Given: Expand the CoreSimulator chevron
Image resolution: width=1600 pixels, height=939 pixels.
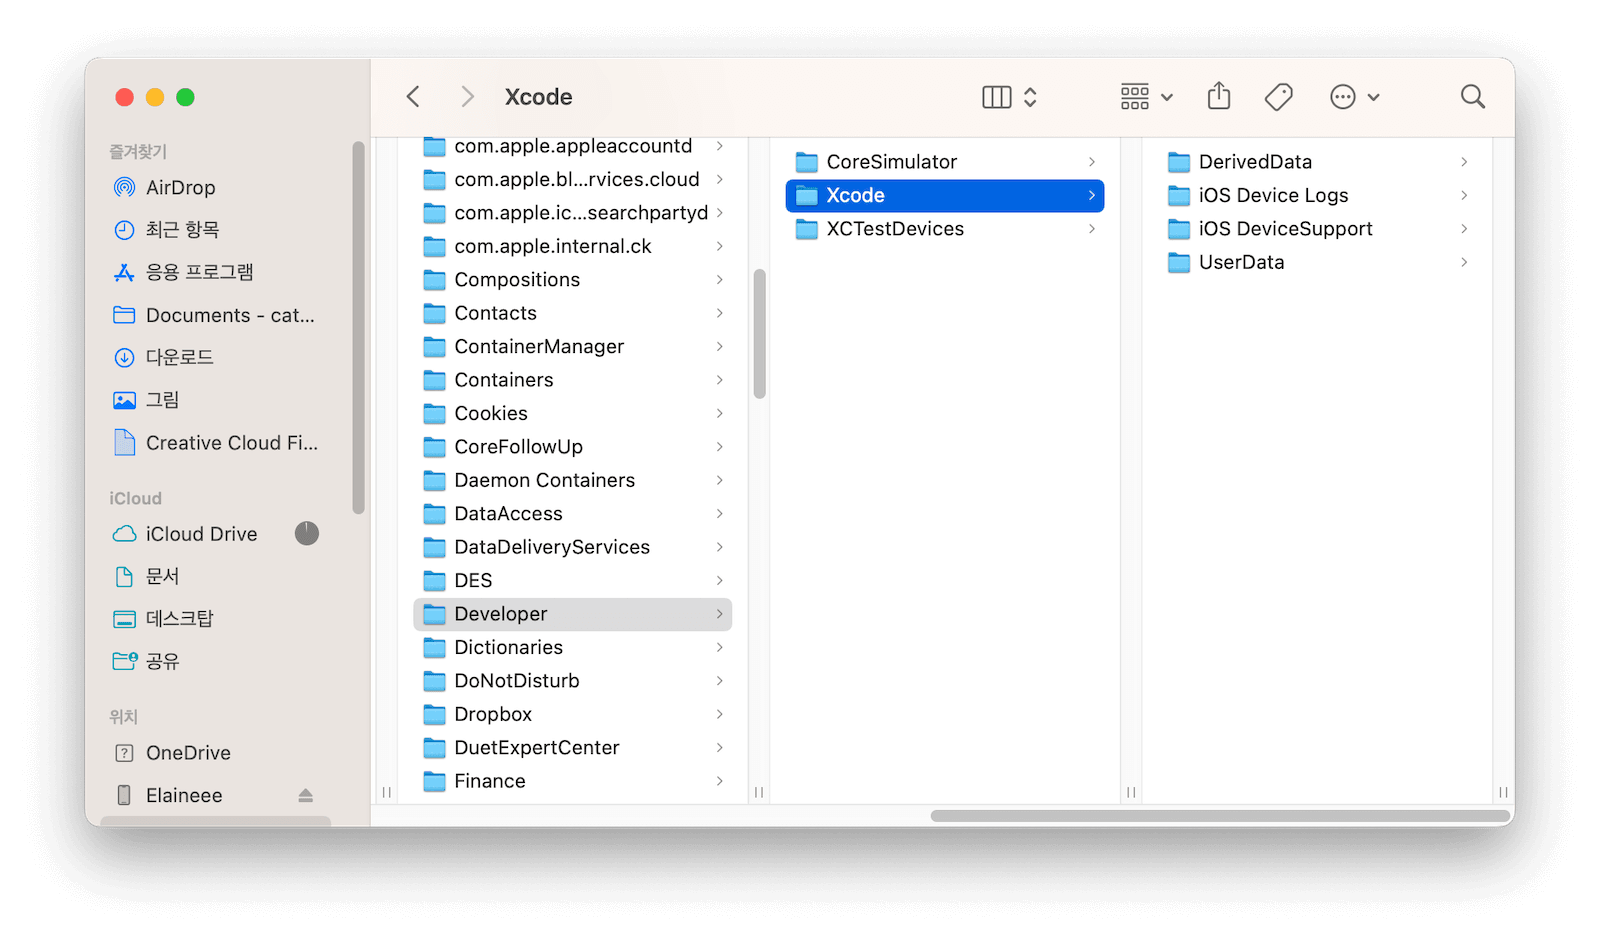Looking at the screenshot, I should pyautogui.click(x=1092, y=162).
